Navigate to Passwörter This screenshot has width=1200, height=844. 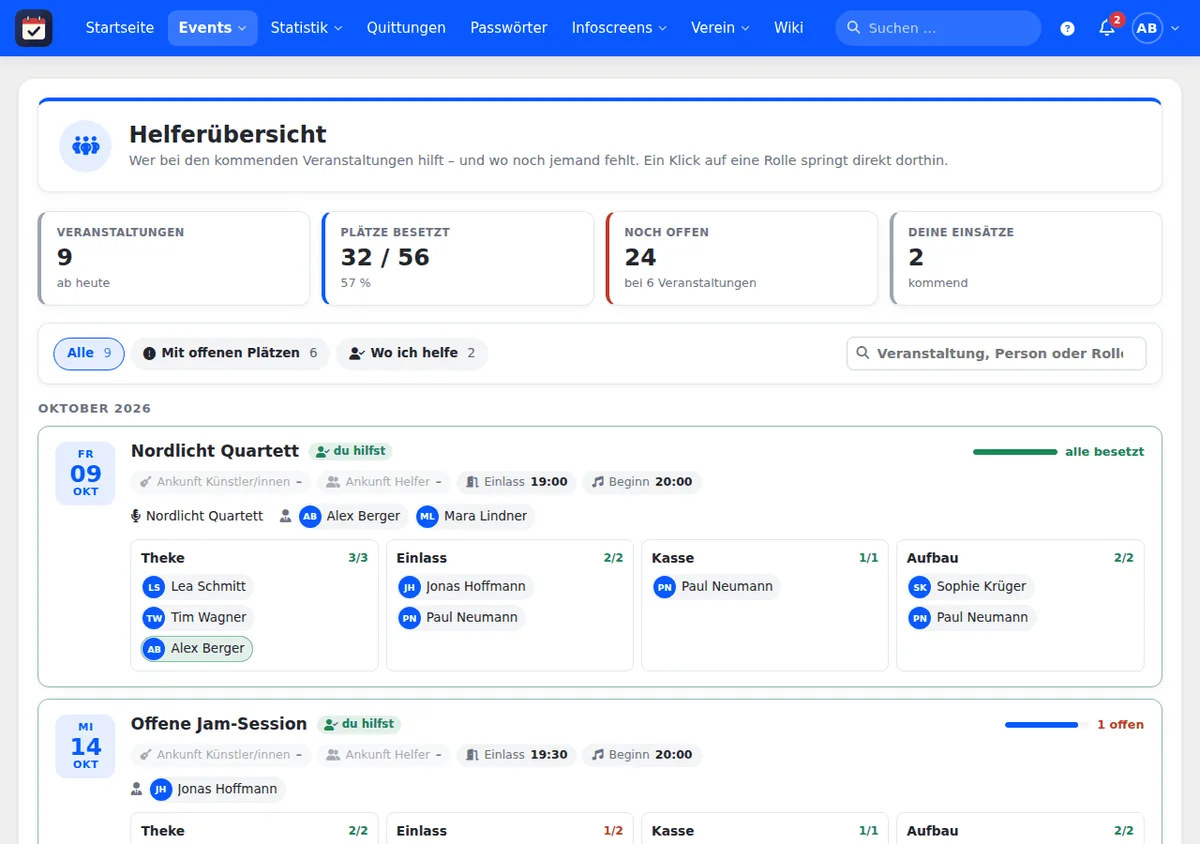pyautogui.click(x=509, y=28)
